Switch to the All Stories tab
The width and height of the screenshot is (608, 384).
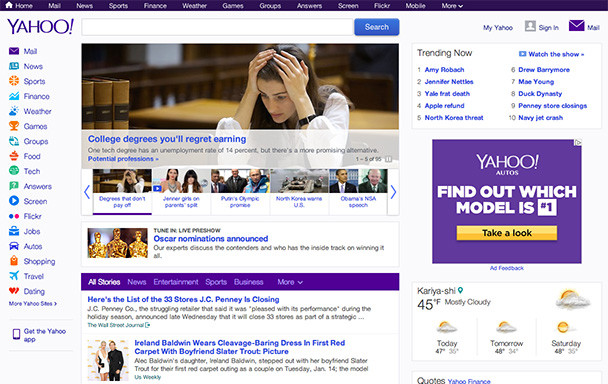(x=104, y=282)
